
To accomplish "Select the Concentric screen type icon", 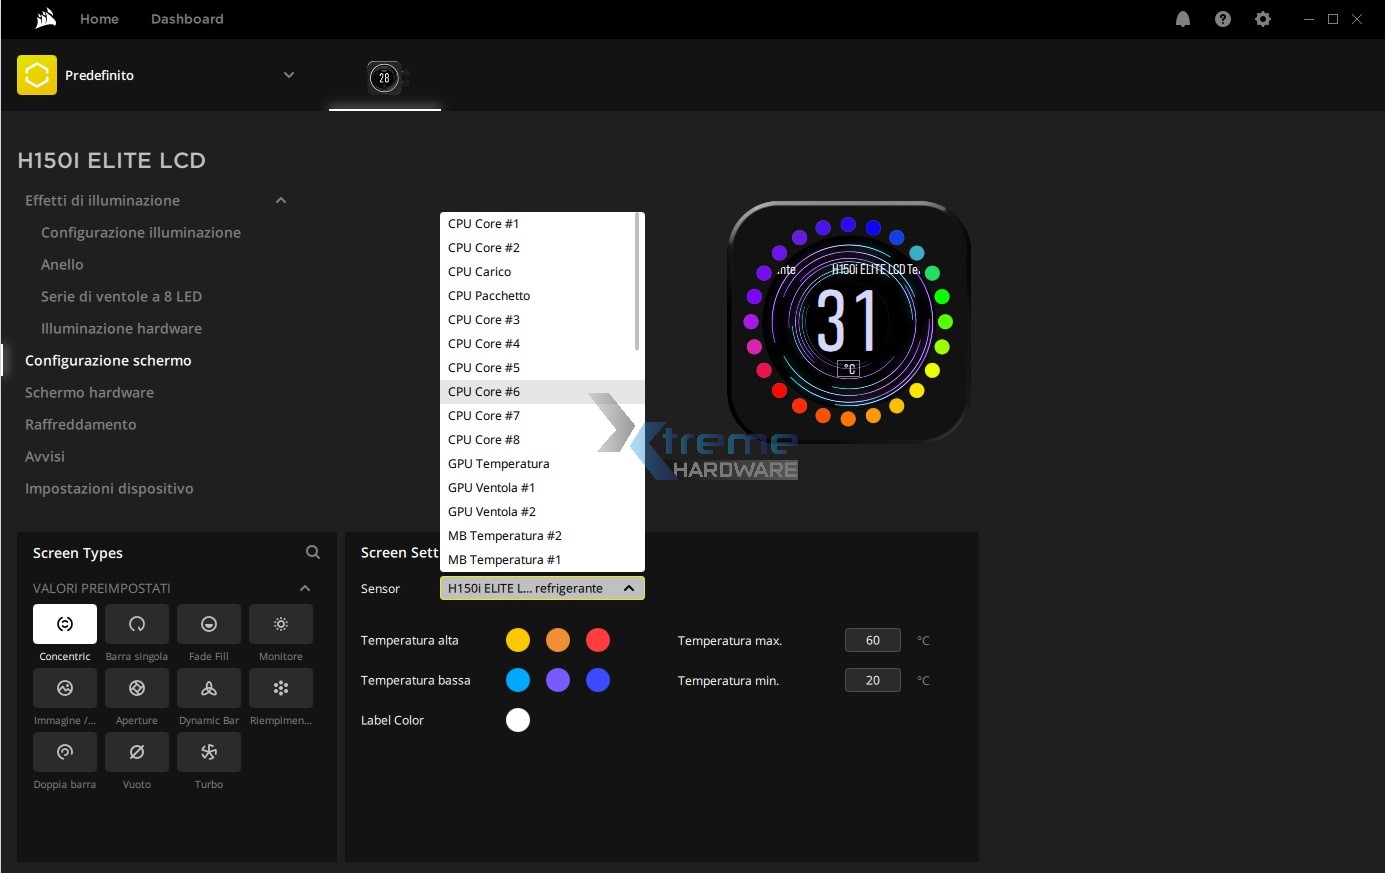I will [x=65, y=624].
